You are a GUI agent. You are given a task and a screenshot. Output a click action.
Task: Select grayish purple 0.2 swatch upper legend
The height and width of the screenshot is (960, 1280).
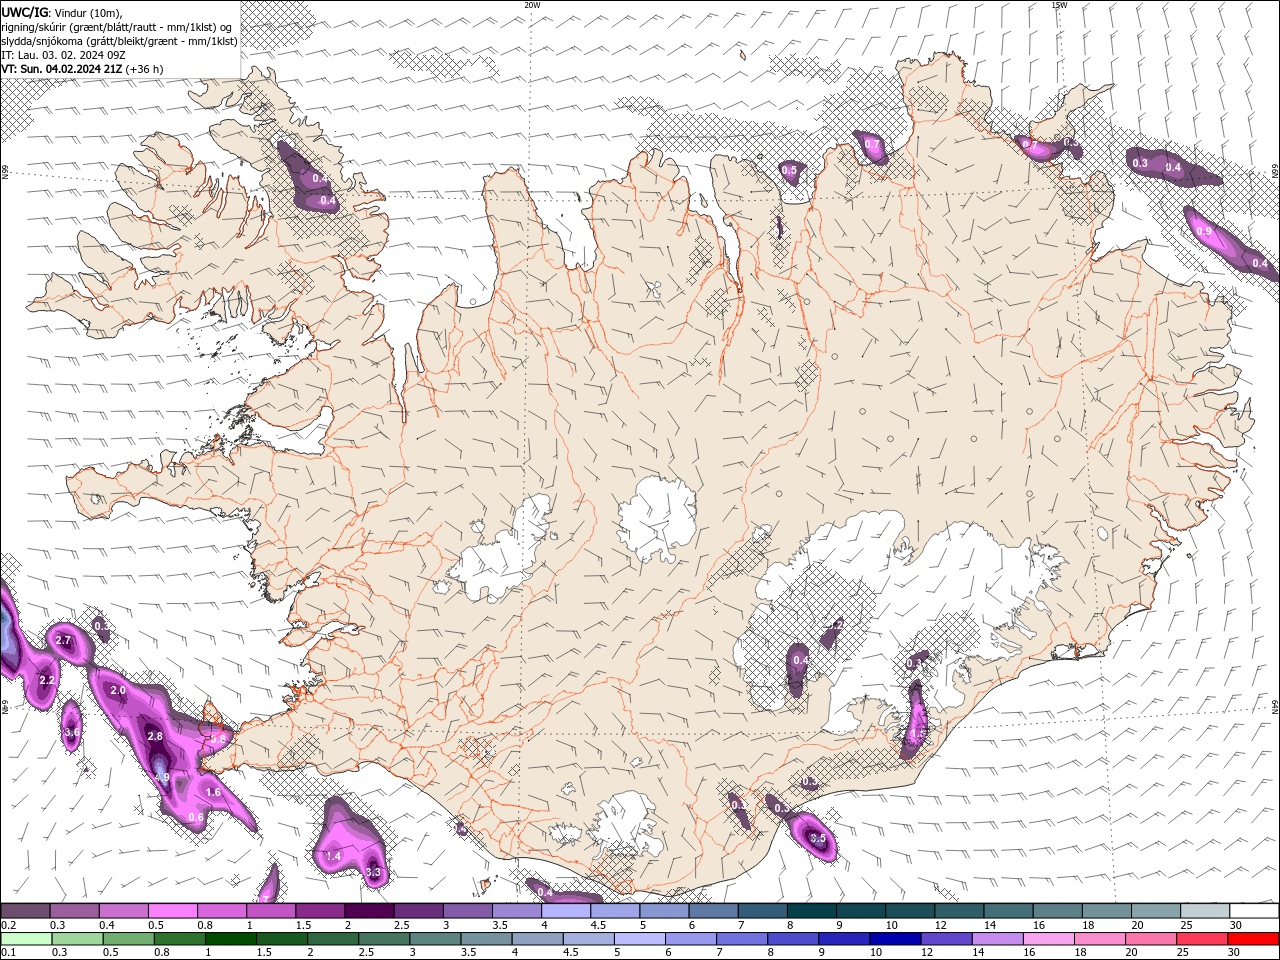(25, 911)
